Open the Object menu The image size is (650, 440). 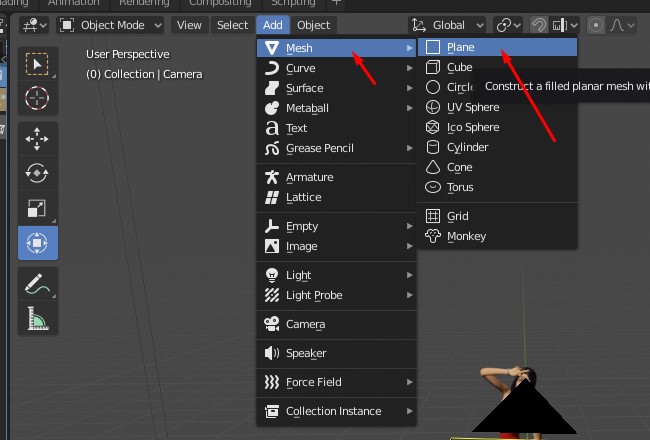(x=313, y=25)
